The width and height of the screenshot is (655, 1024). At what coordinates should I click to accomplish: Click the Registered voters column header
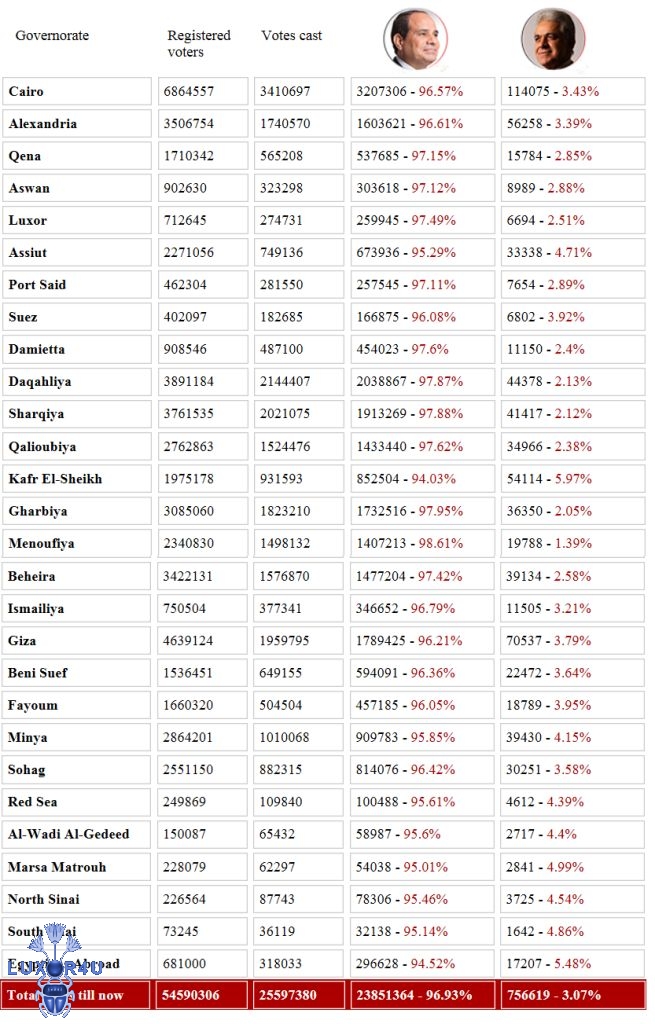pyautogui.click(x=199, y=43)
